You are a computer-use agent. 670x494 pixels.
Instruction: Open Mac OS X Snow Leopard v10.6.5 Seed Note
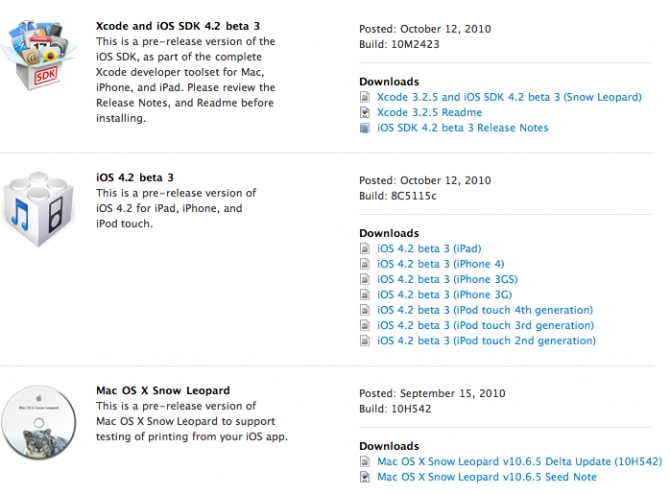(x=486, y=477)
